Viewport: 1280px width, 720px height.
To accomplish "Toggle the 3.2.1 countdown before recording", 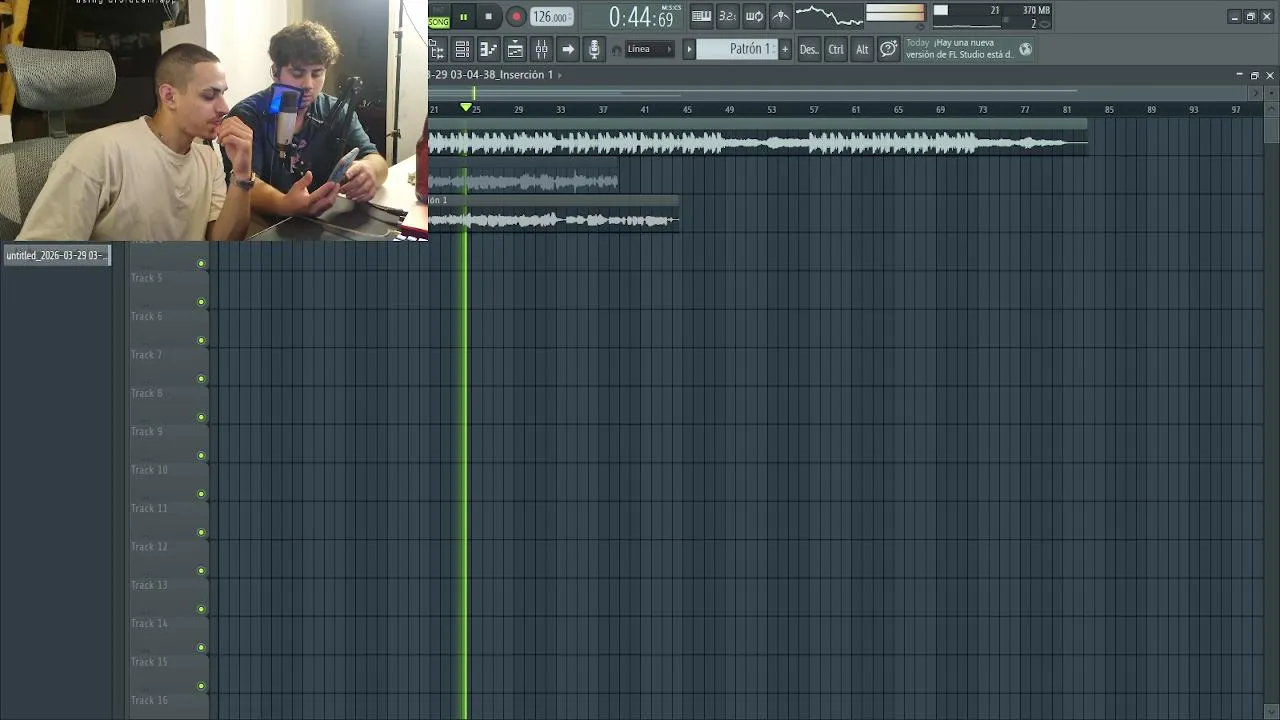I will click(727, 16).
